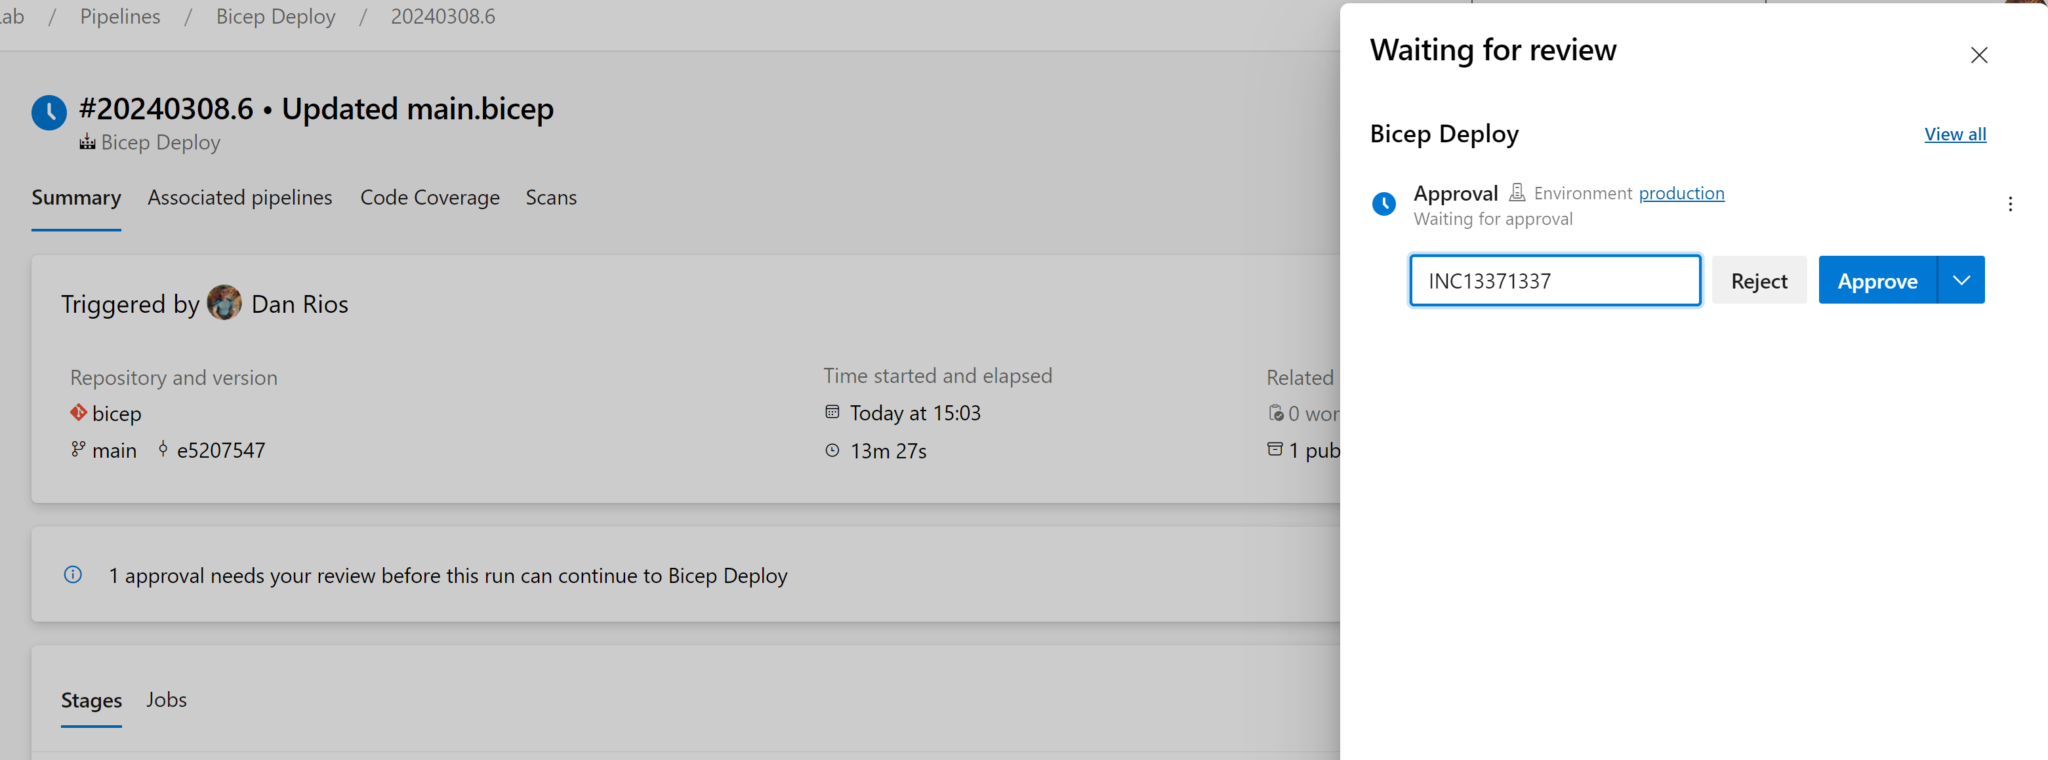Click the environment icon next to Approval

coord(1517,192)
